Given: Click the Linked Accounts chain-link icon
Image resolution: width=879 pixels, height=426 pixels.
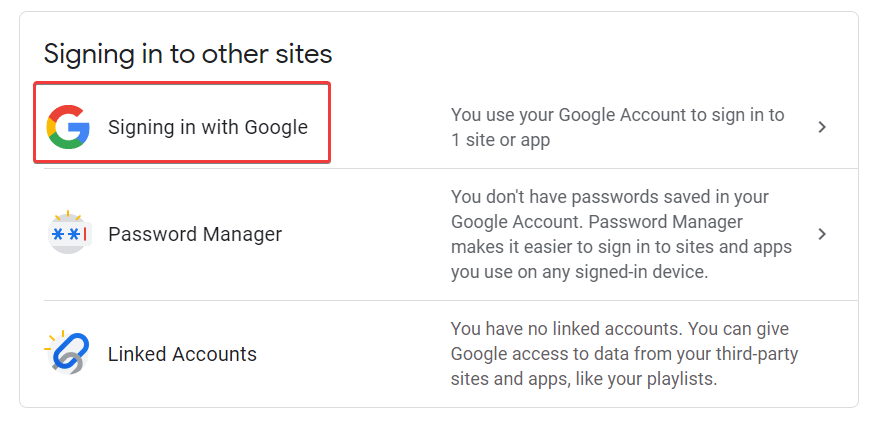Looking at the screenshot, I should click(x=68, y=353).
